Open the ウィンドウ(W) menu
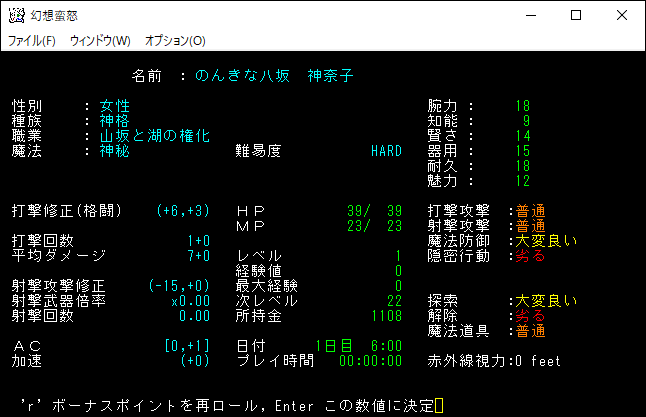The width and height of the screenshot is (646, 417). coord(100,41)
